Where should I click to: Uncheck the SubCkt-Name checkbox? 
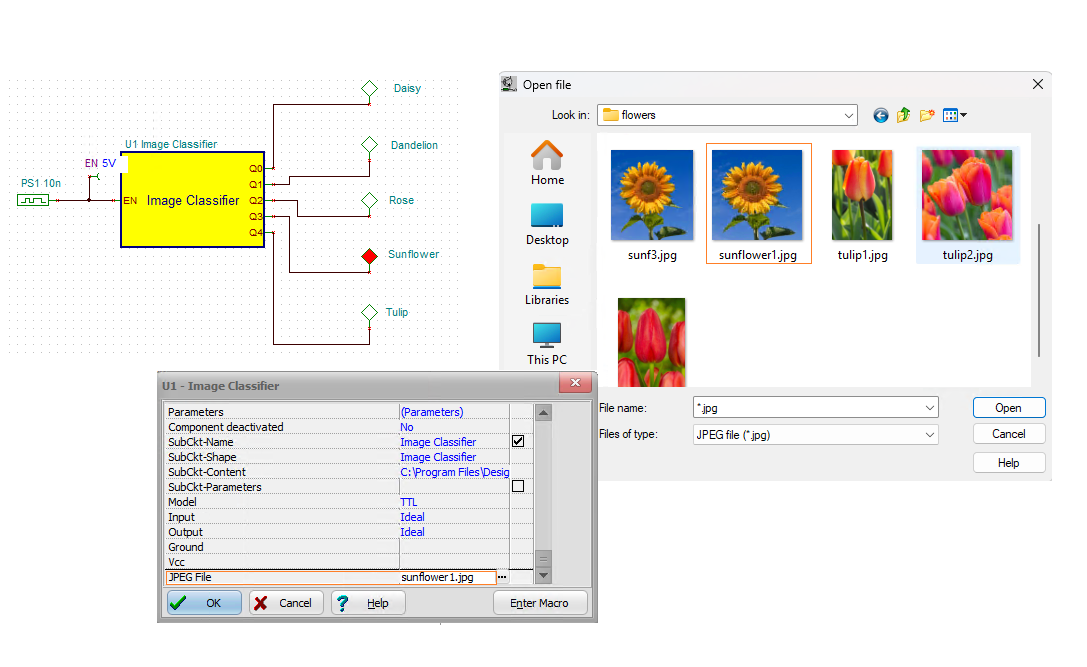pyautogui.click(x=517, y=442)
